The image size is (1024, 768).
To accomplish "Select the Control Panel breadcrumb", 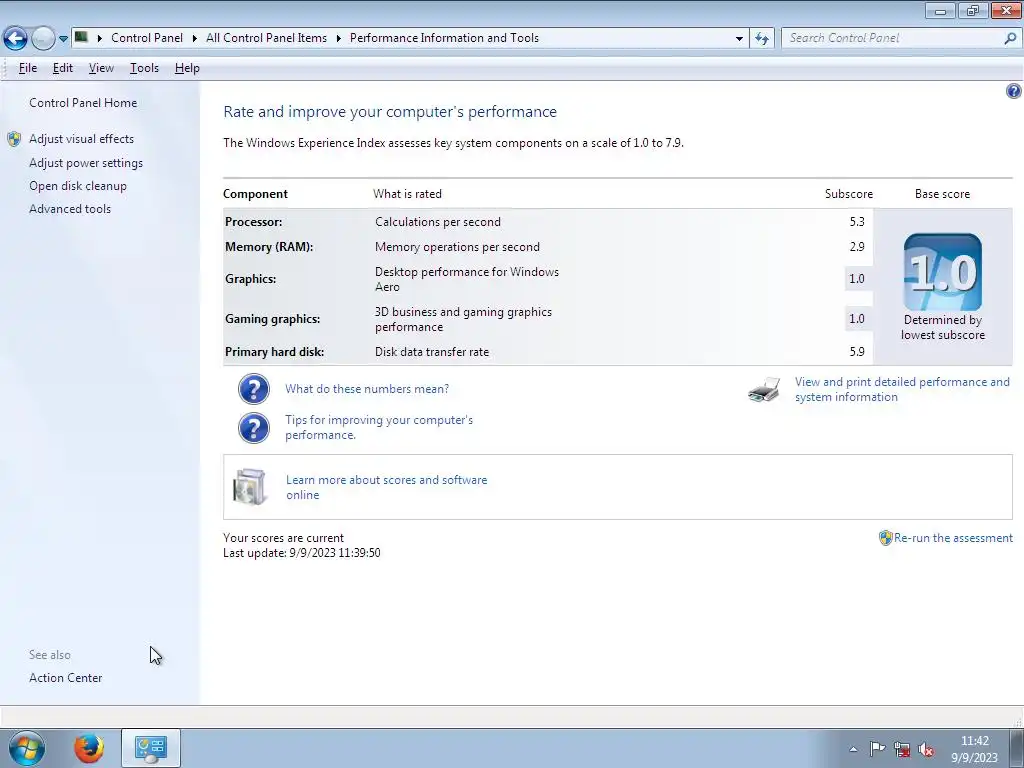I will (147, 38).
